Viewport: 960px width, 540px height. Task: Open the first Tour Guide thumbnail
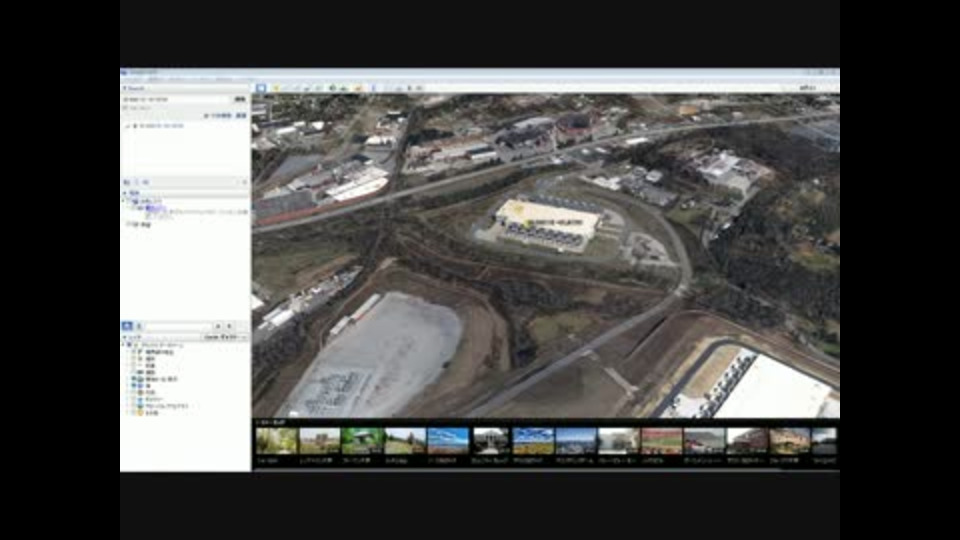click(276, 441)
